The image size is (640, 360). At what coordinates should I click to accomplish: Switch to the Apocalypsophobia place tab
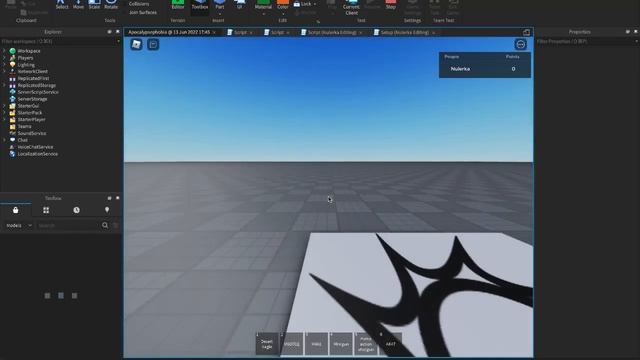(x=172, y=32)
